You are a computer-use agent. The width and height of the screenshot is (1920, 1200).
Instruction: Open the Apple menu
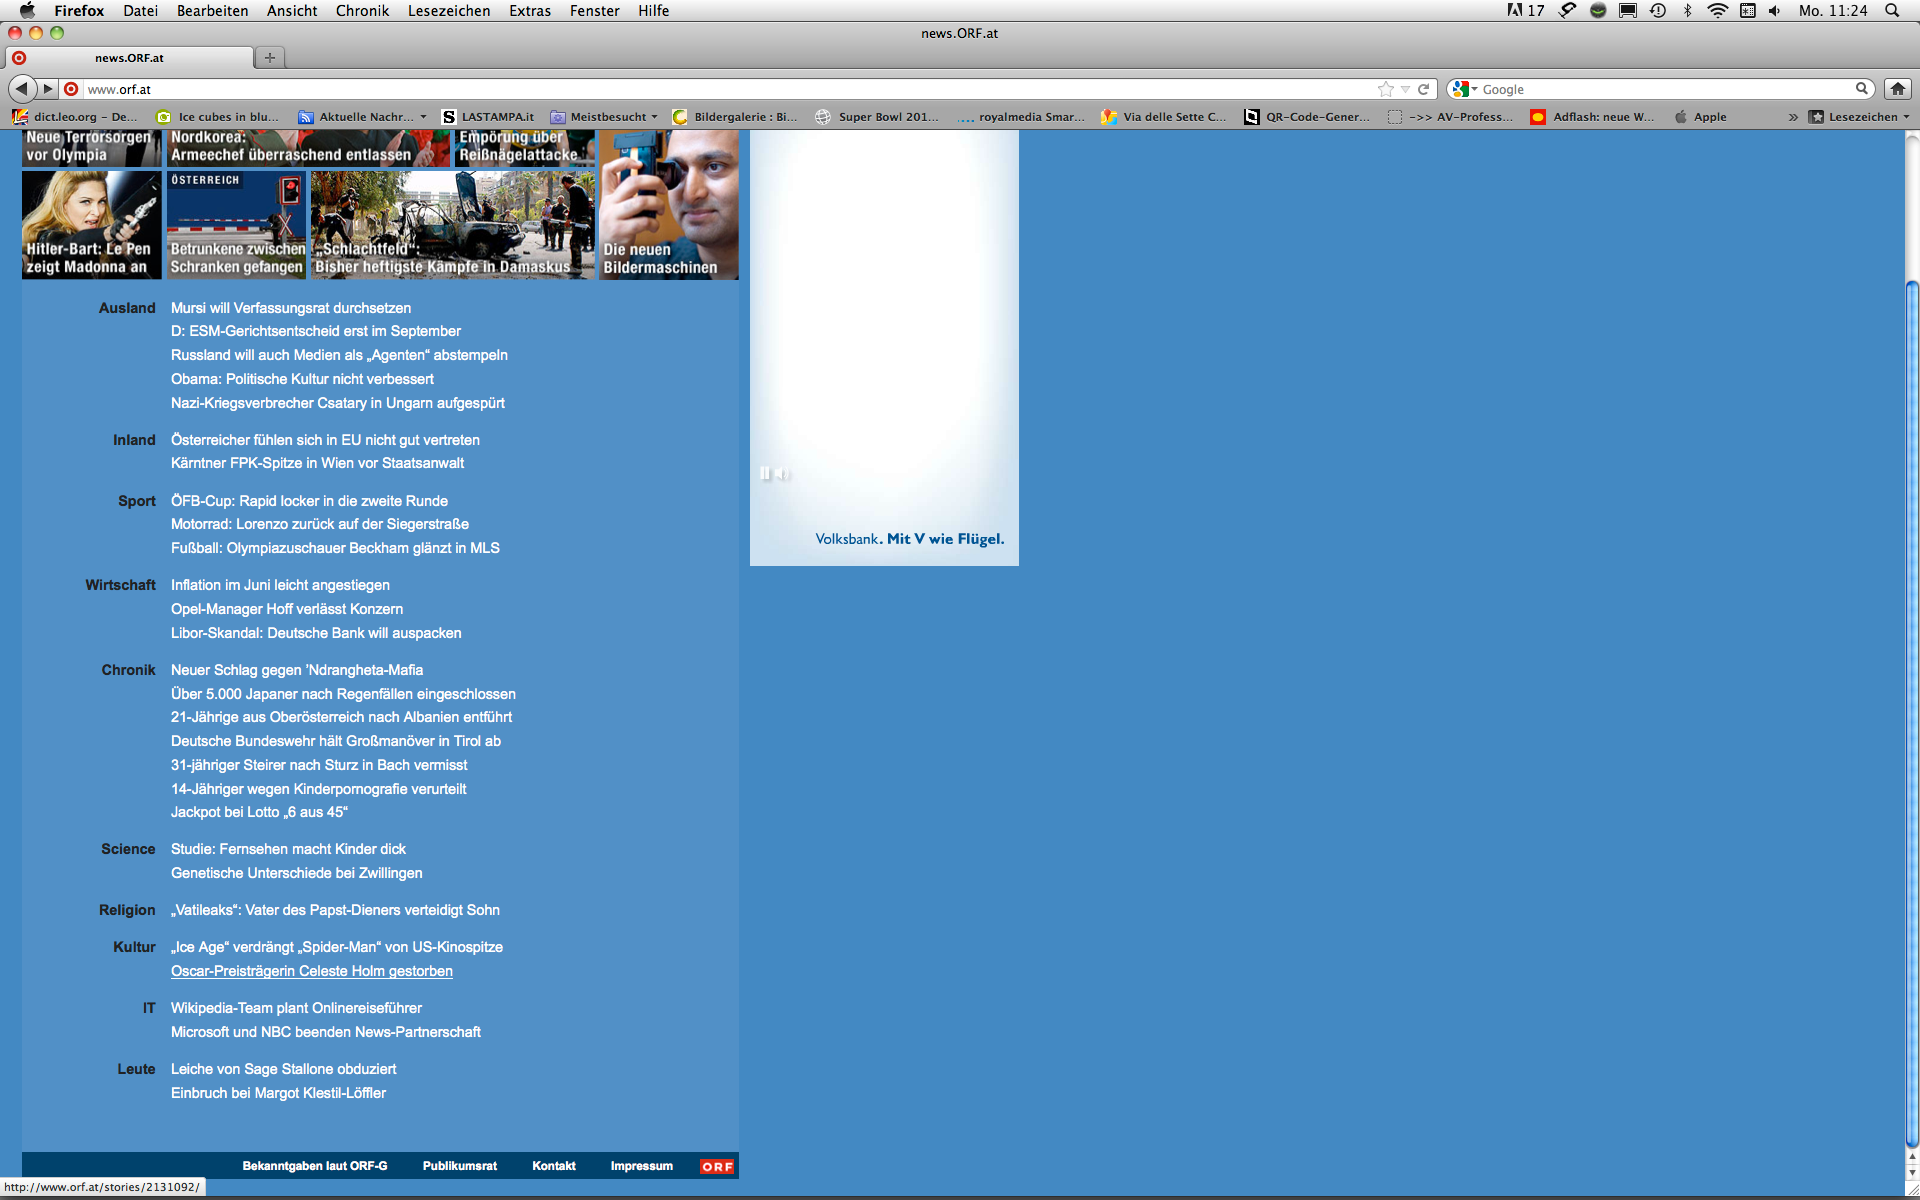27,10
